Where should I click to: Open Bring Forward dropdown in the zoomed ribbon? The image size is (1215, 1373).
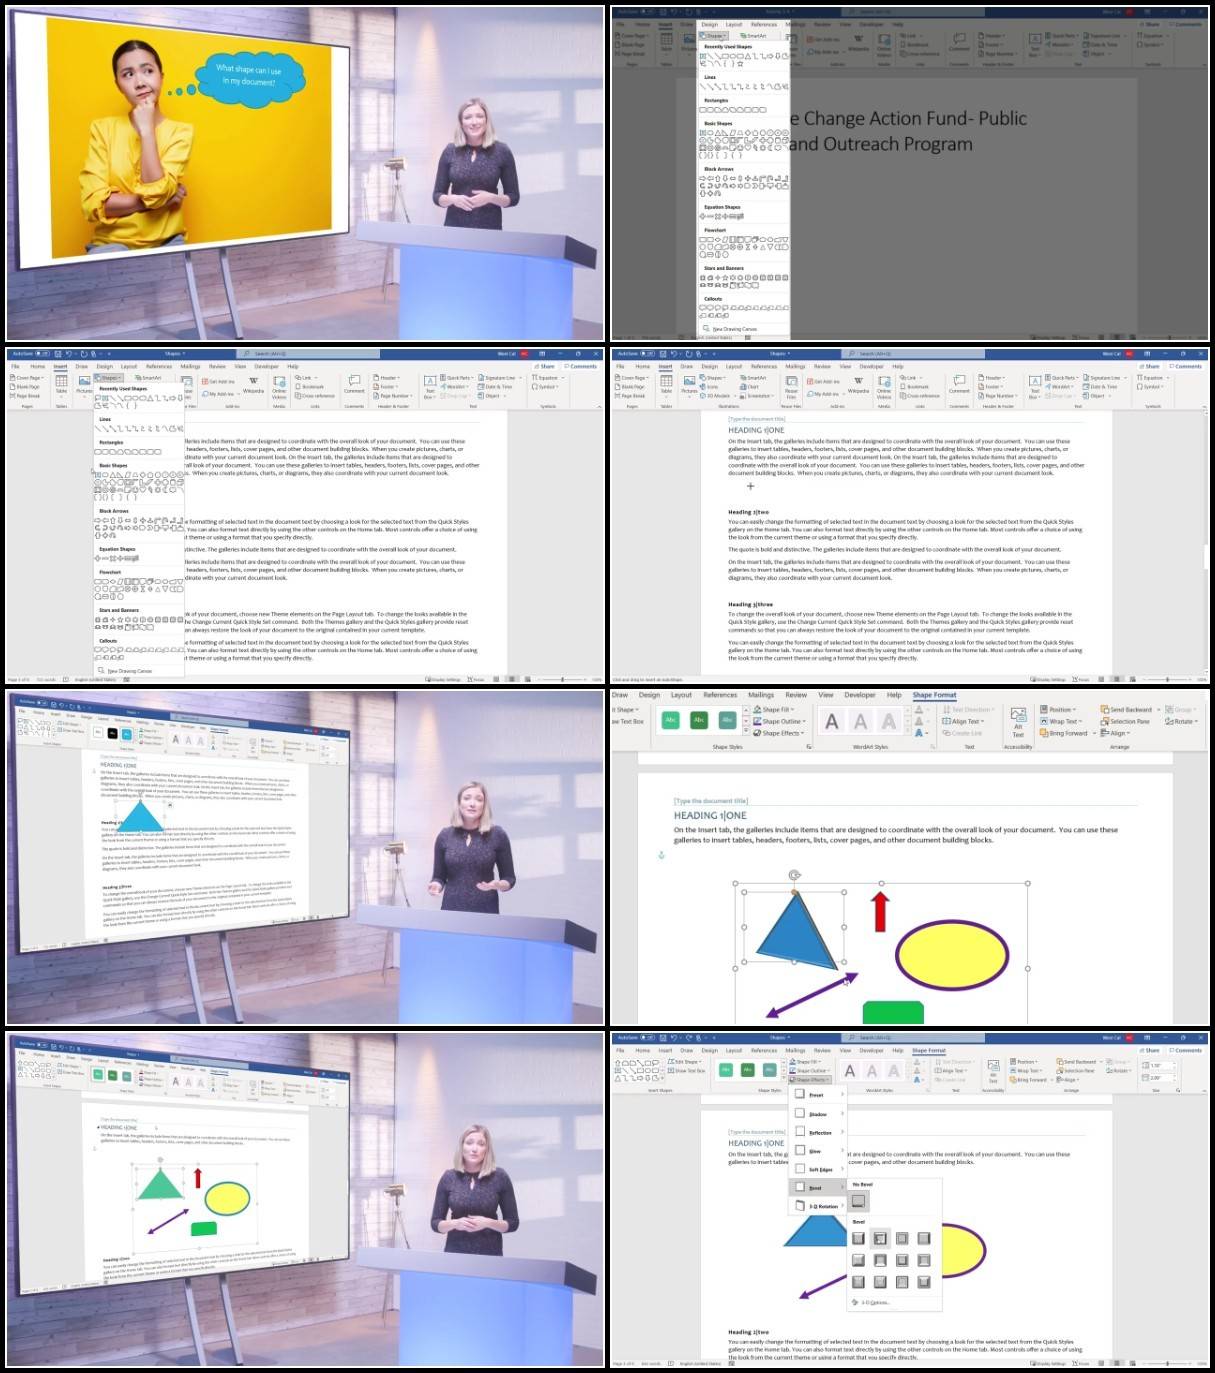[1066, 733]
